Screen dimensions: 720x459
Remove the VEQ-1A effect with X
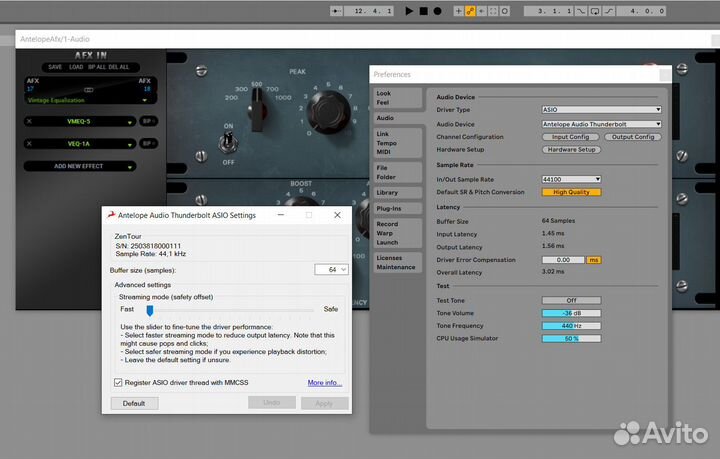tap(29, 143)
